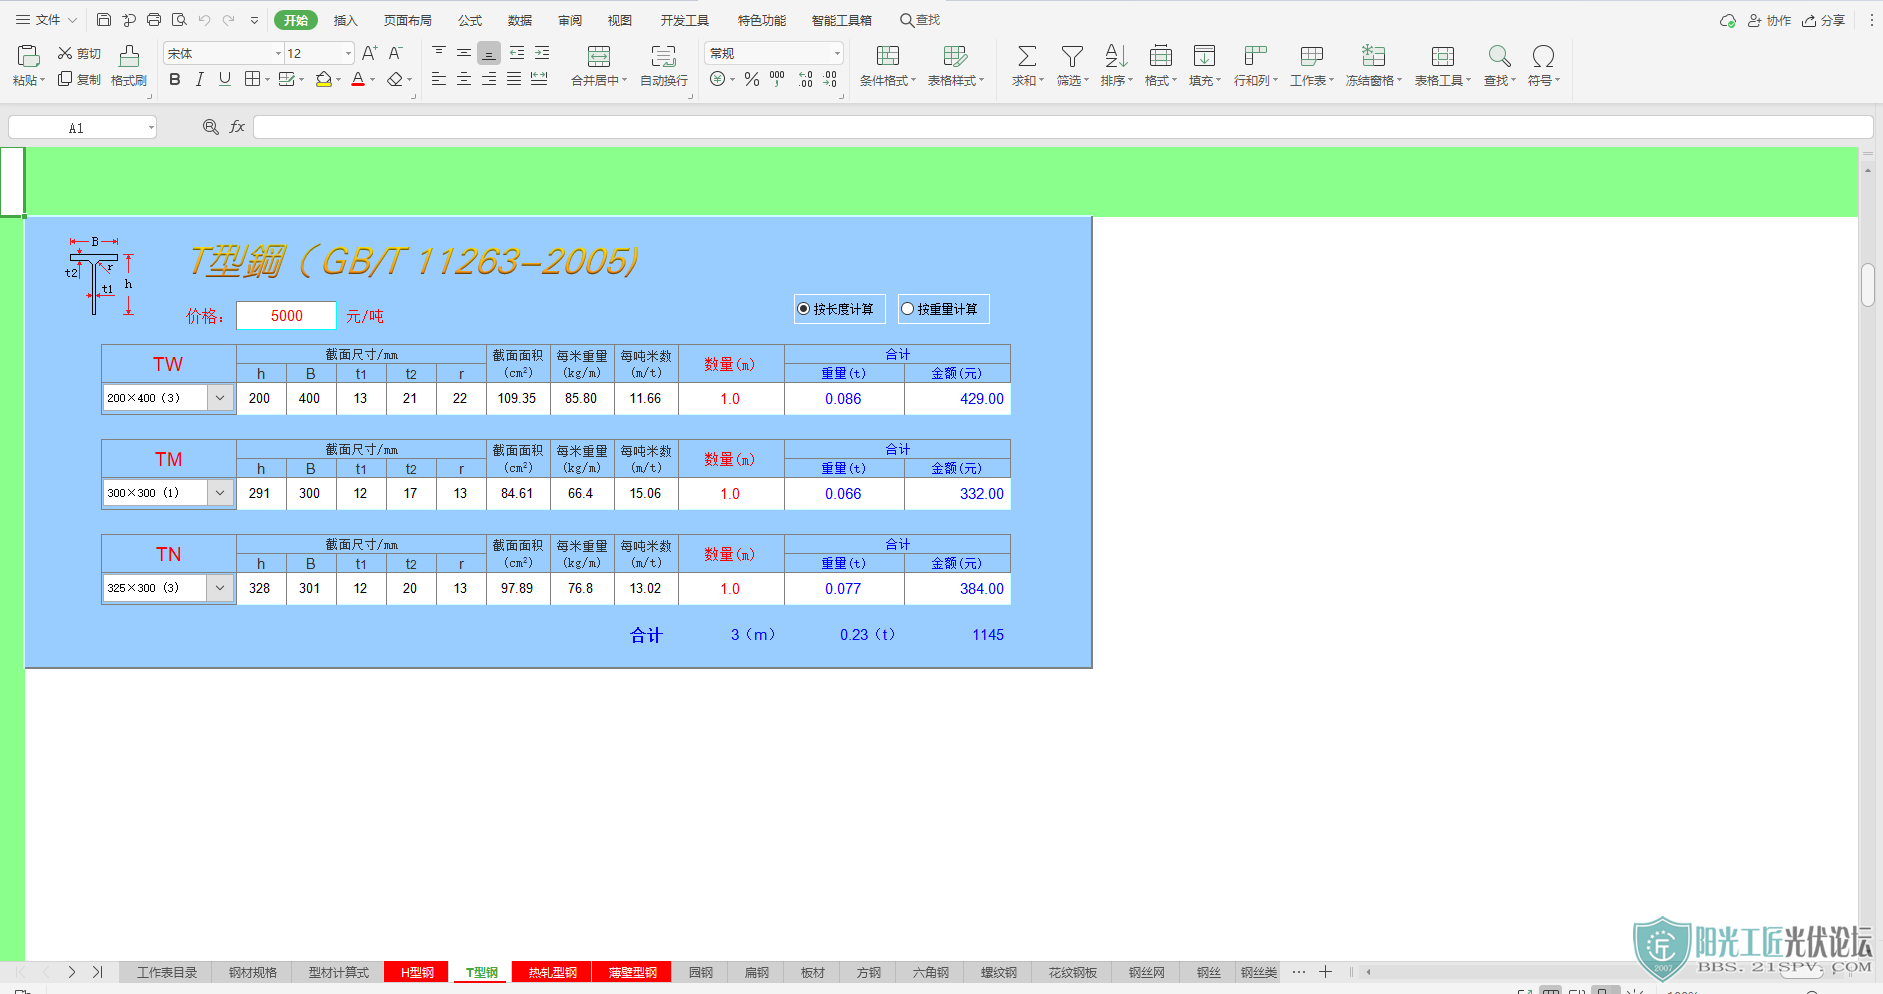Screen dimensions: 1883x994
Task: Click the Print icon in quick toolbar
Action: click(154, 20)
